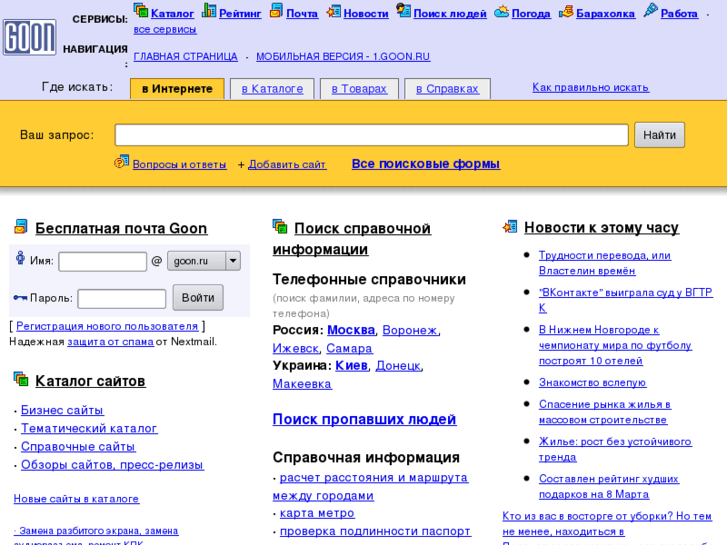Open Регистрация нового пользователя link
Viewport: 727px width, 545px height.
108,326
